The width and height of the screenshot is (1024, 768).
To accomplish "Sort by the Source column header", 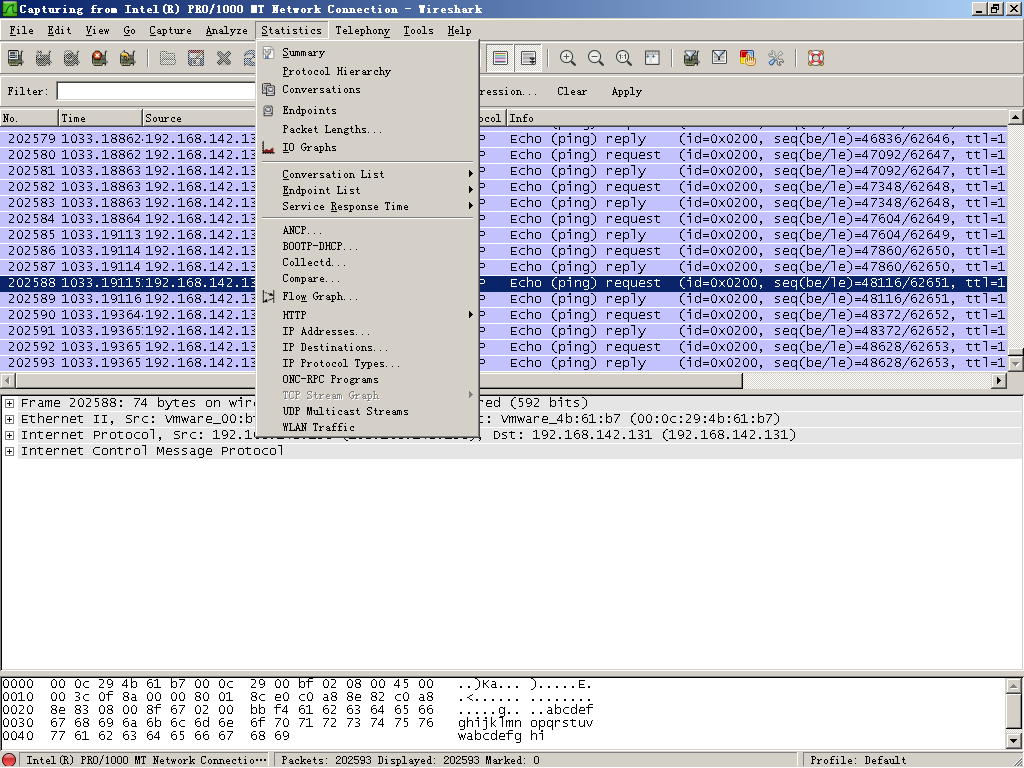I will (200, 118).
